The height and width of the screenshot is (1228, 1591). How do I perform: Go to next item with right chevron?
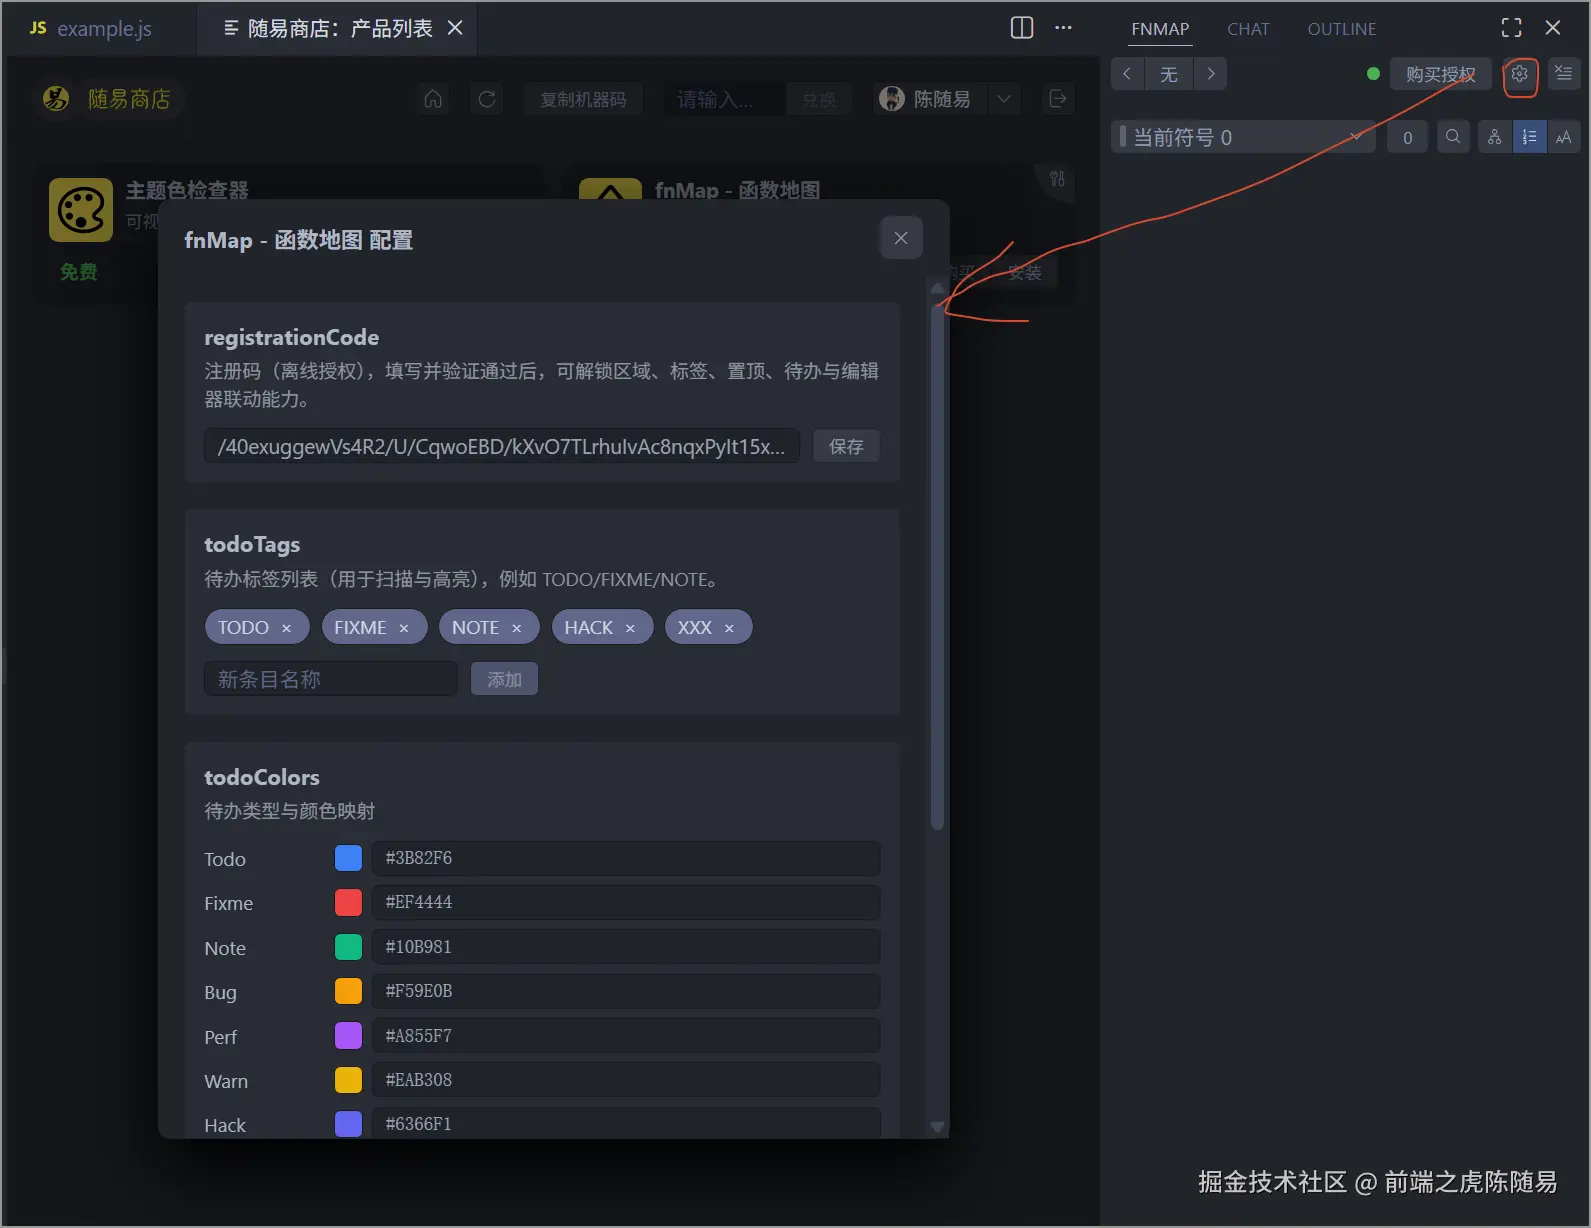tap(1211, 74)
